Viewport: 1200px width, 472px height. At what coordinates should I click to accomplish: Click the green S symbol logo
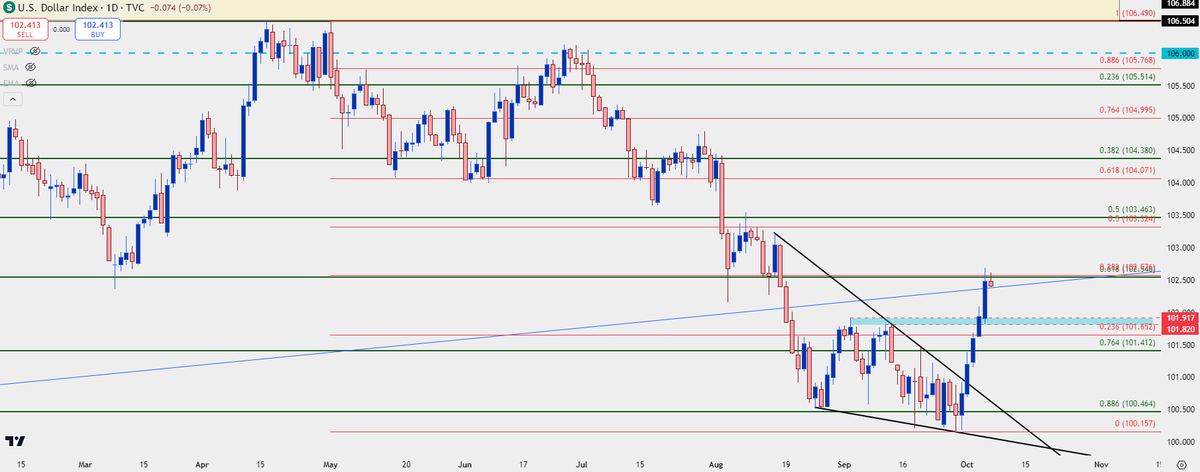pyautogui.click(x=9, y=6)
